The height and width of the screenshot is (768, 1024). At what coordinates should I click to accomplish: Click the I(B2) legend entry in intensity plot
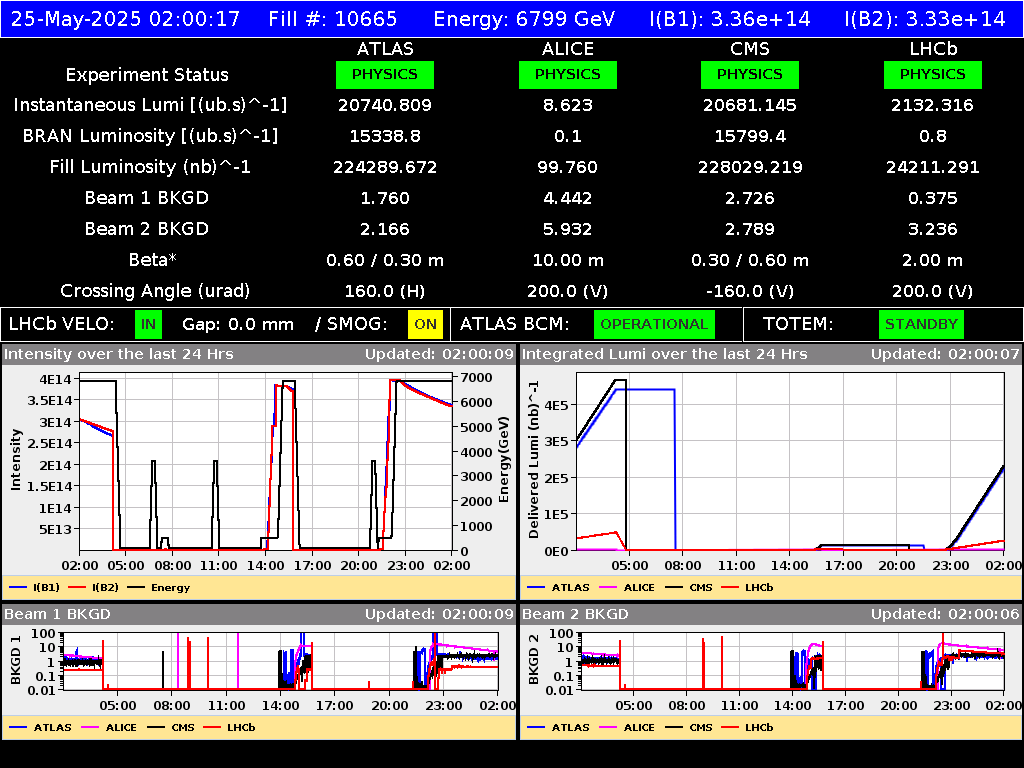[93, 587]
